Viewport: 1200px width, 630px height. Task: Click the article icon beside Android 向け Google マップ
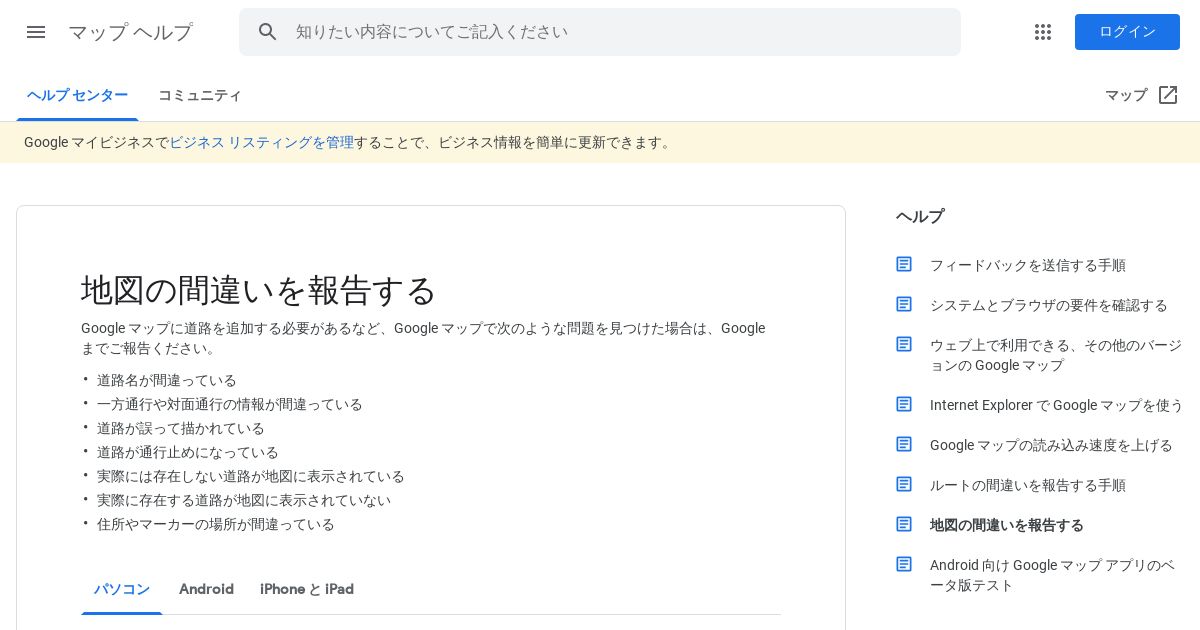click(x=904, y=564)
